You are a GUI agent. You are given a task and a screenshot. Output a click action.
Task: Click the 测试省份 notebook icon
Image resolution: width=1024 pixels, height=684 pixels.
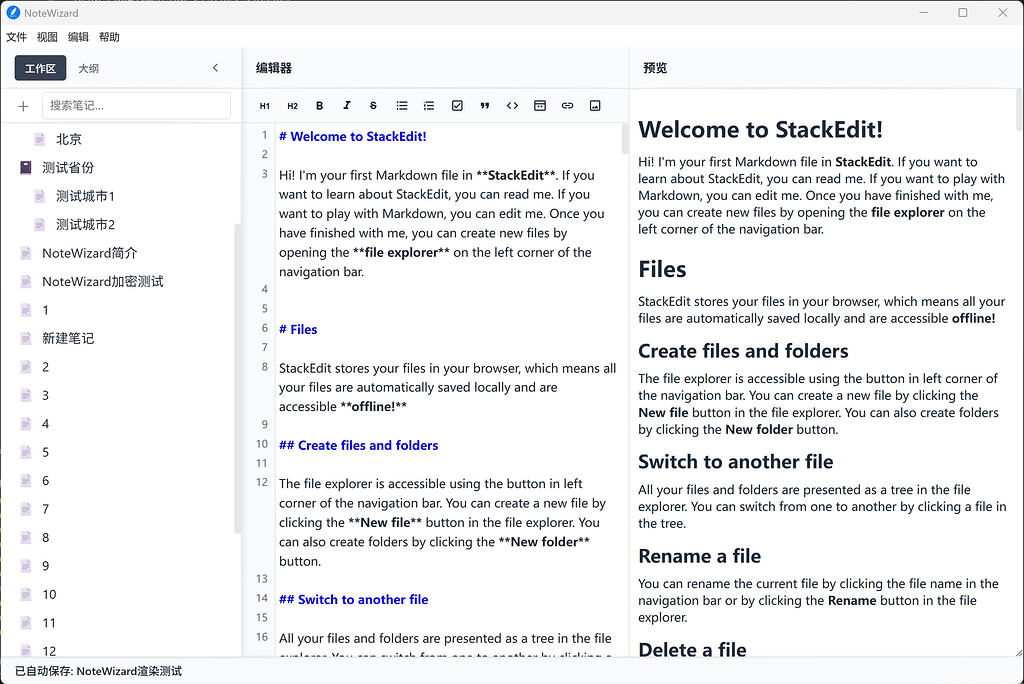(x=25, y=168)
